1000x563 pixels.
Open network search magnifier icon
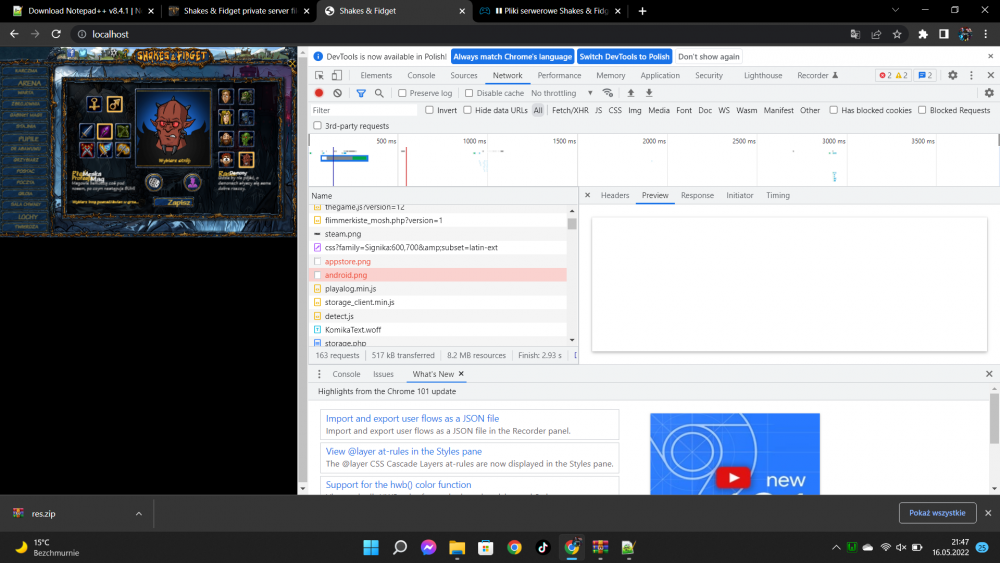379,93
